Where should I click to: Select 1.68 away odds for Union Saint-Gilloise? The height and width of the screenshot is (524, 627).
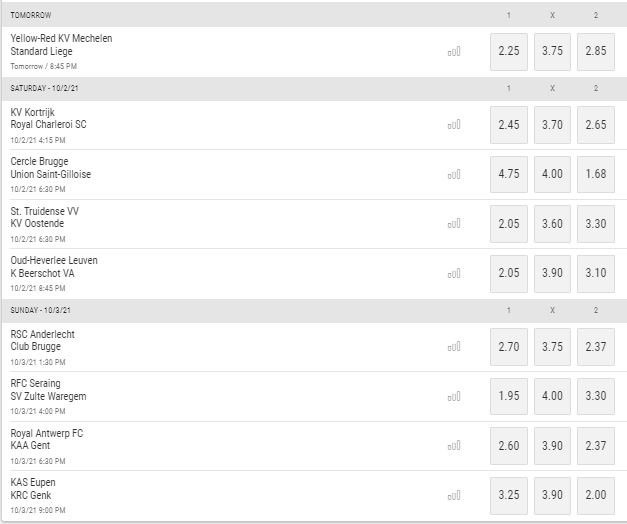point(596,174)
